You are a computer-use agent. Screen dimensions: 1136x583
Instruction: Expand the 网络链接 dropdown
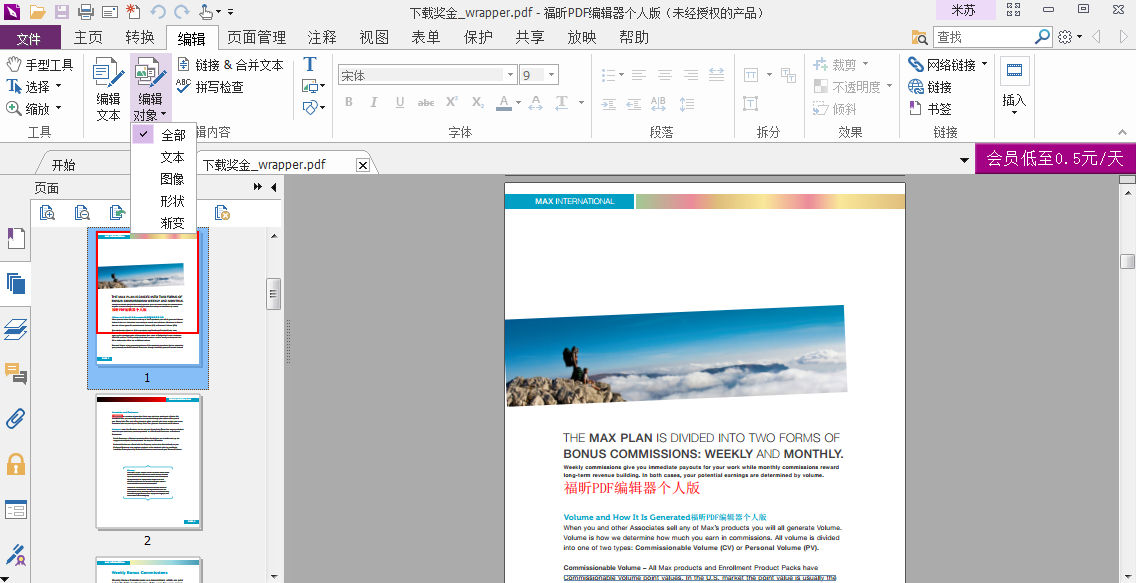tap(985, 64)
